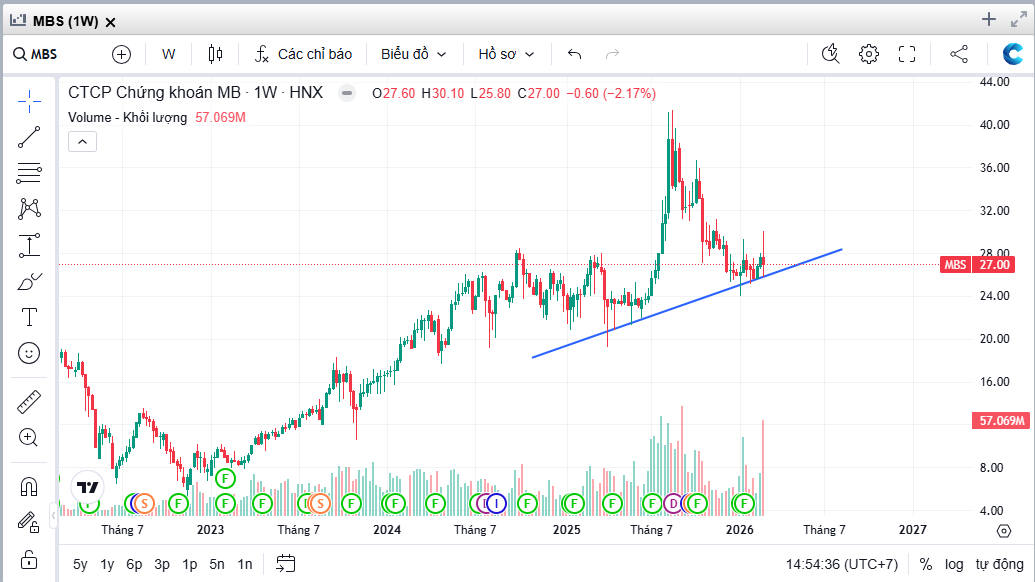Select the zoom in tool
Screen dimensions: 1035x582
pyautogui.click(x=28, y=437)
